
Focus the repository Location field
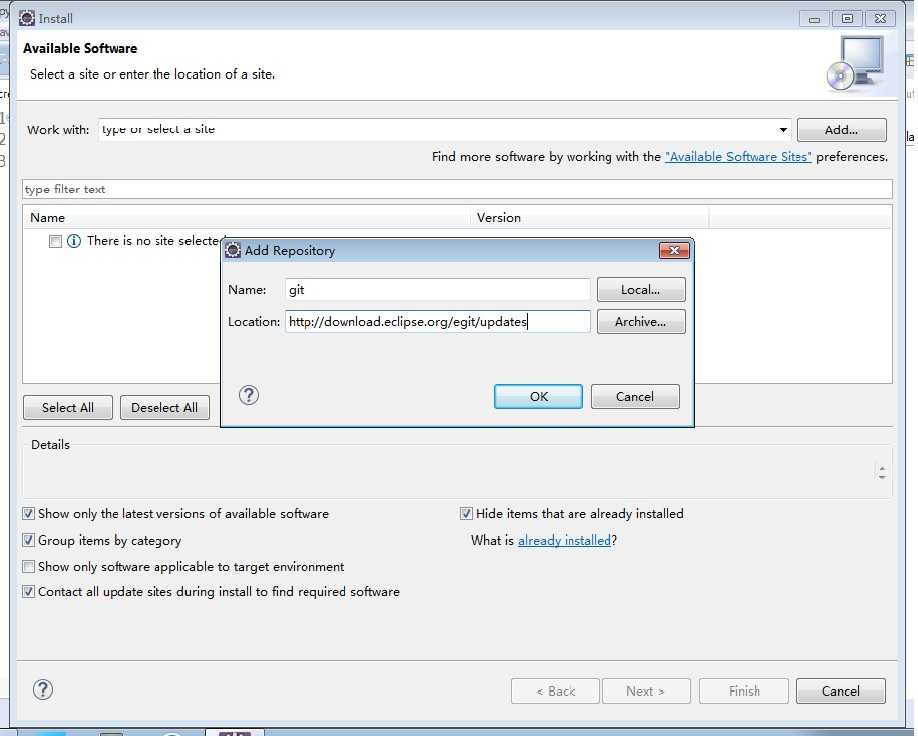point(438,321)
